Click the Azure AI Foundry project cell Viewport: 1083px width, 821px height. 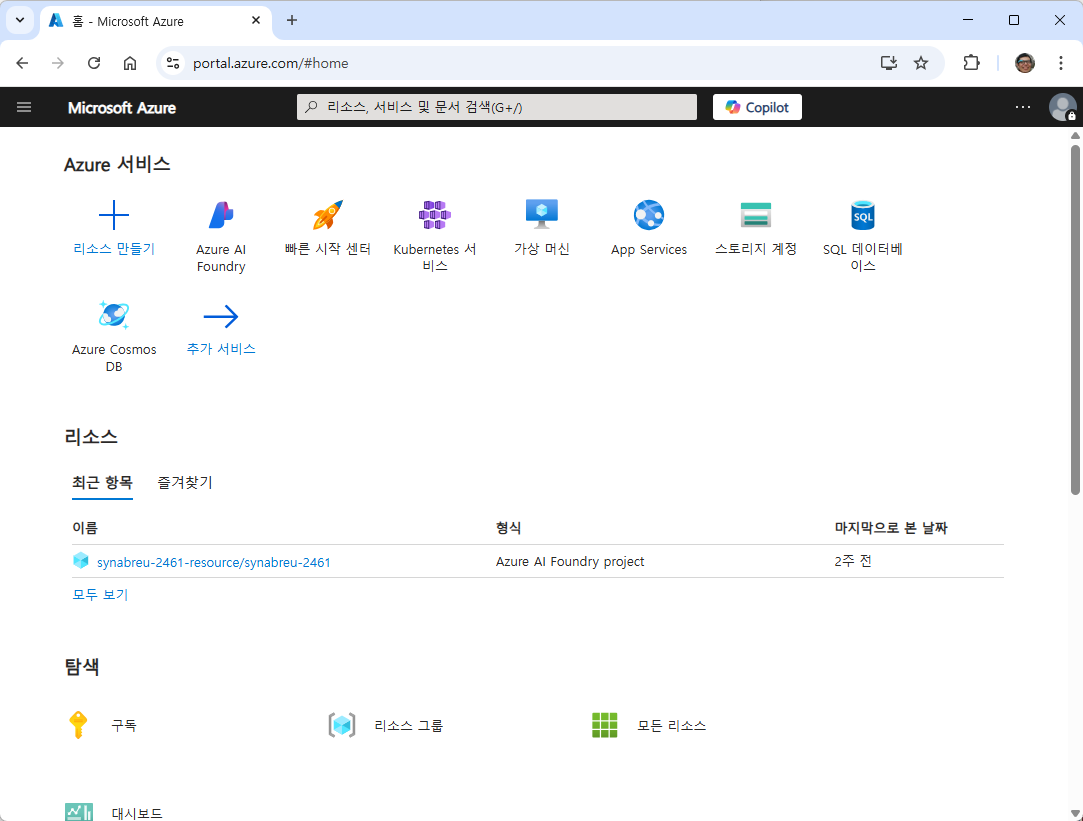pyautogui.click(x=570, y=561)
